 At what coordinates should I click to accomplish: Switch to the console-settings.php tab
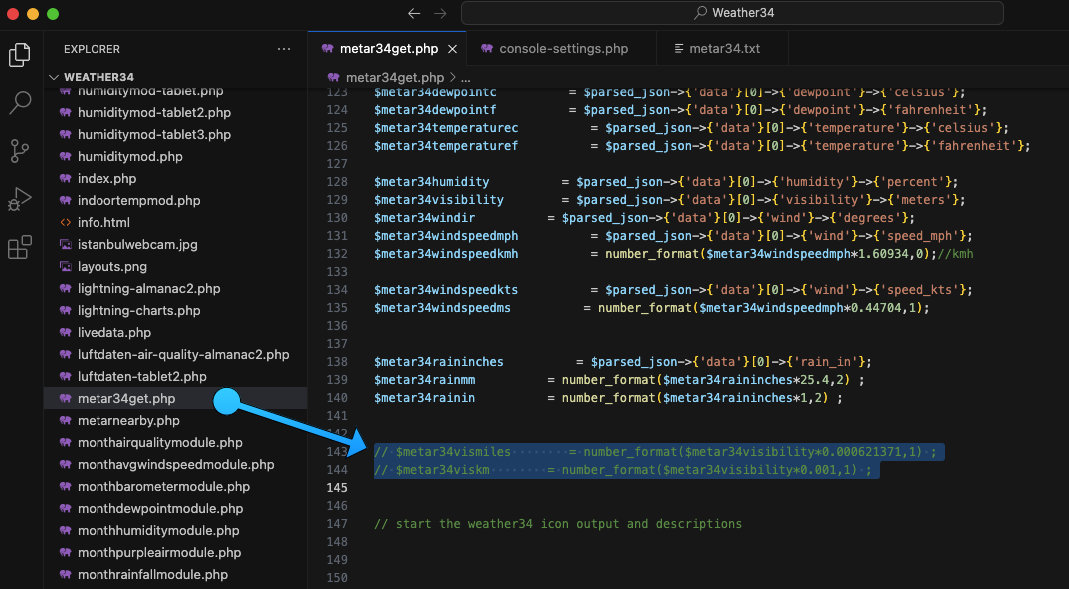(x=563, y=48)
